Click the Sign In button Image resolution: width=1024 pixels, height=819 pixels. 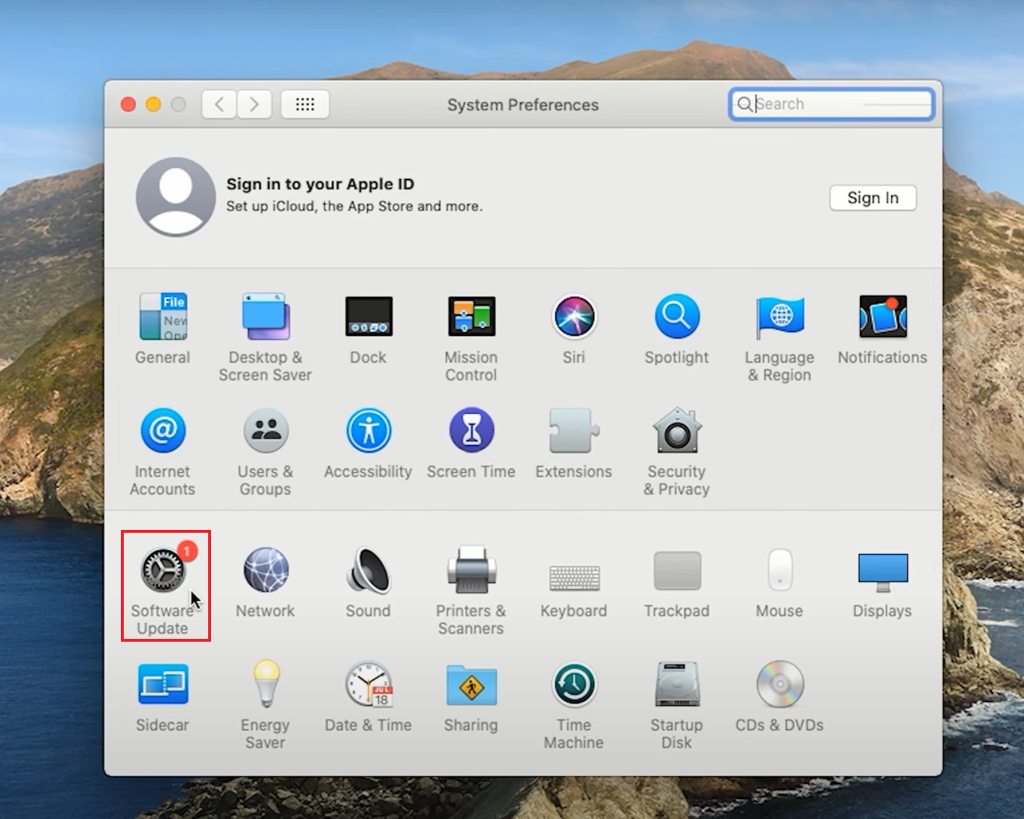[x=872, y=197]
